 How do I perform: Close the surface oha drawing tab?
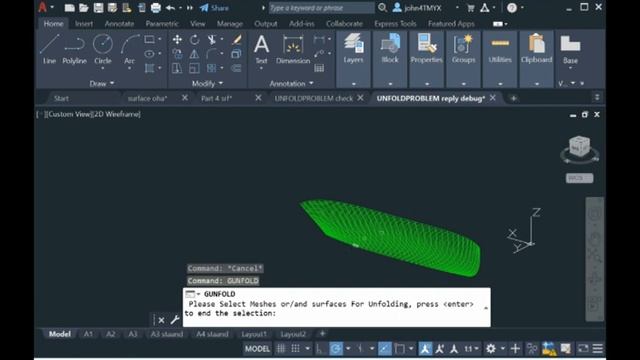185,98
